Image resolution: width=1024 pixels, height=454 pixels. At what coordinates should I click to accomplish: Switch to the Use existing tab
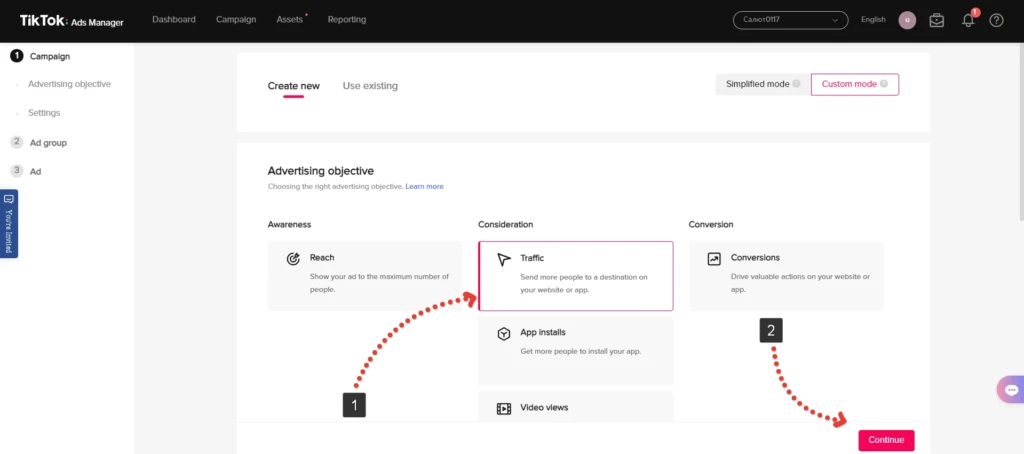(370, 86)
